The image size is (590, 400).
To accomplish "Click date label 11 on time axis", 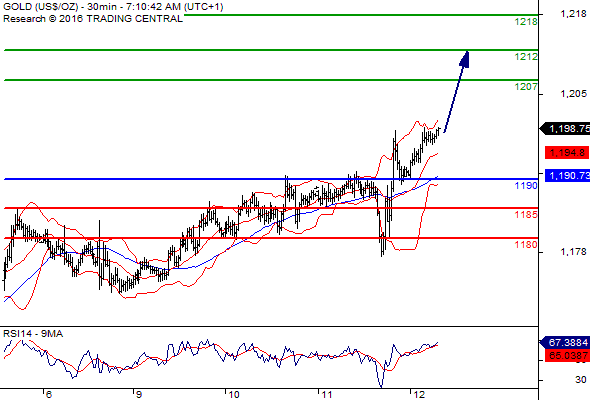I will tap(327, 395).
